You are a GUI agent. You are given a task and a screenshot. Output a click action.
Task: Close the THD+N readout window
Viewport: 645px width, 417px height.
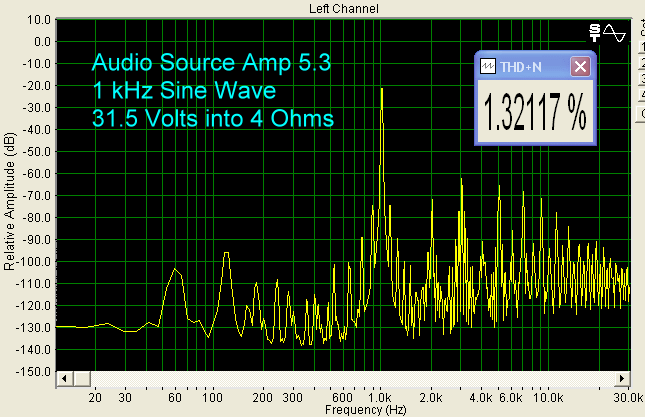tap(580, 66)
